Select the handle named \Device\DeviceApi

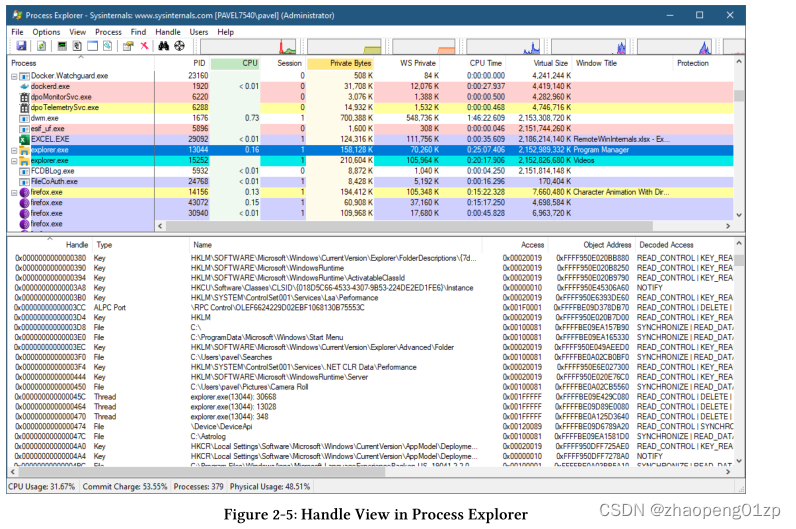coord(221,426)
